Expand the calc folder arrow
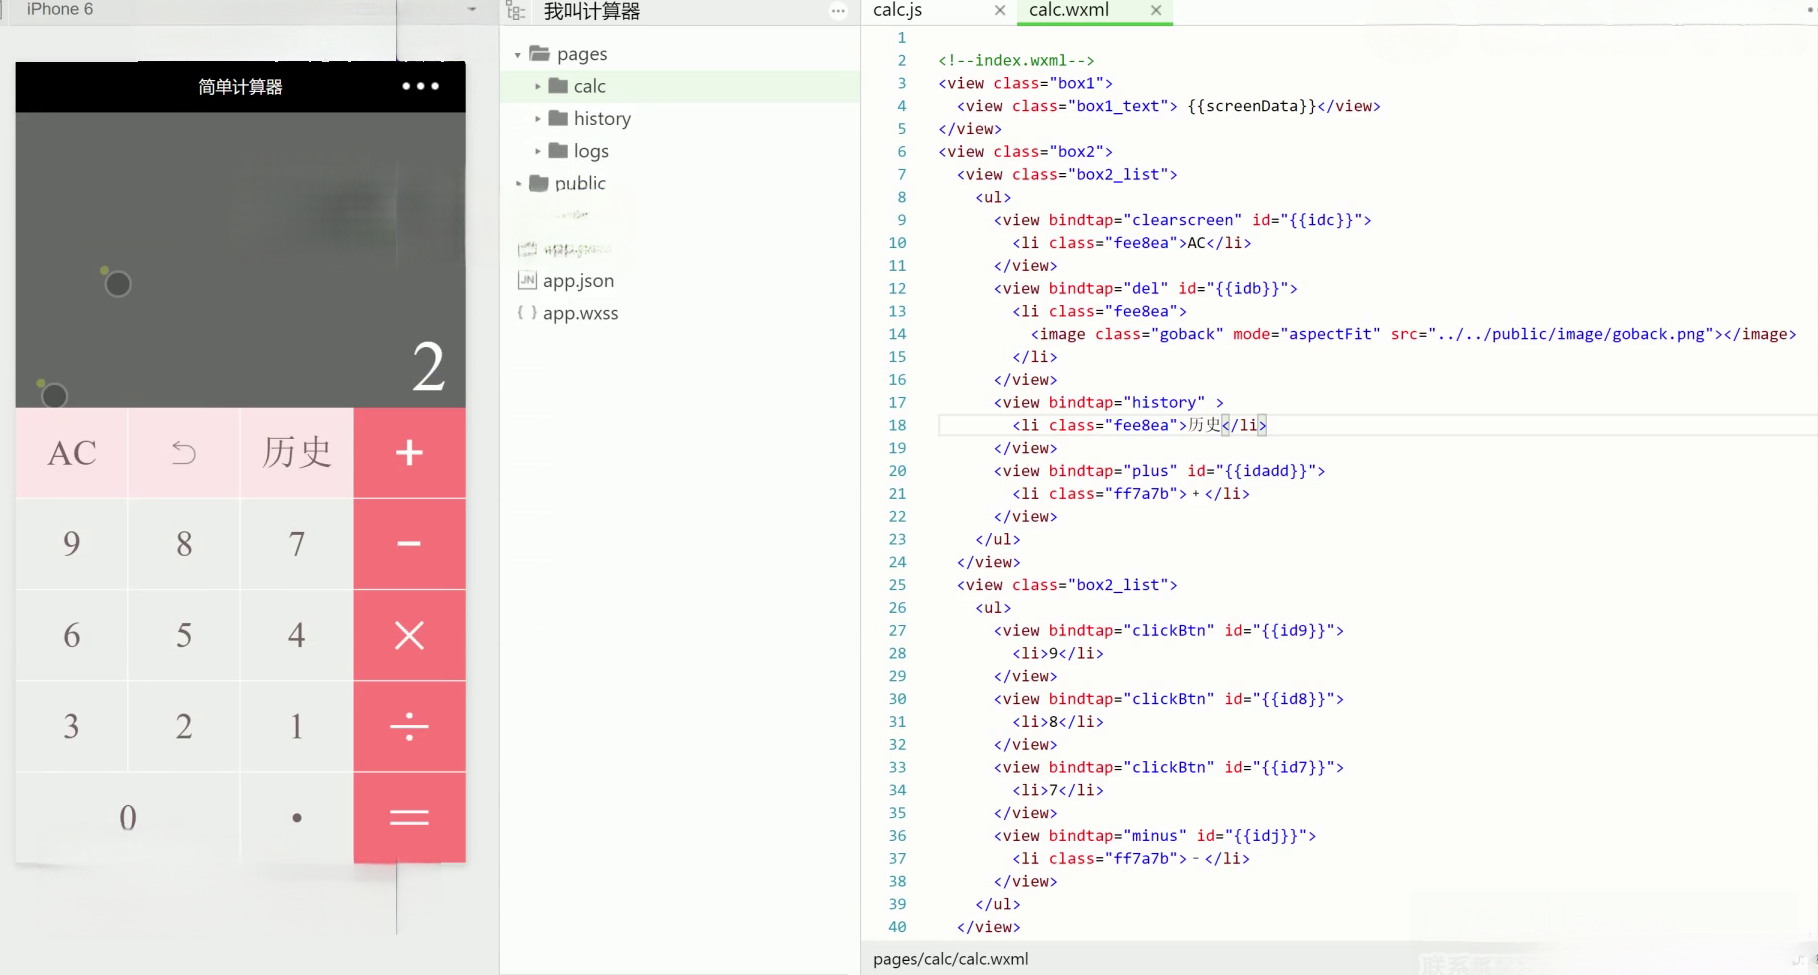 pyautogui.click(x=538, y=86)
